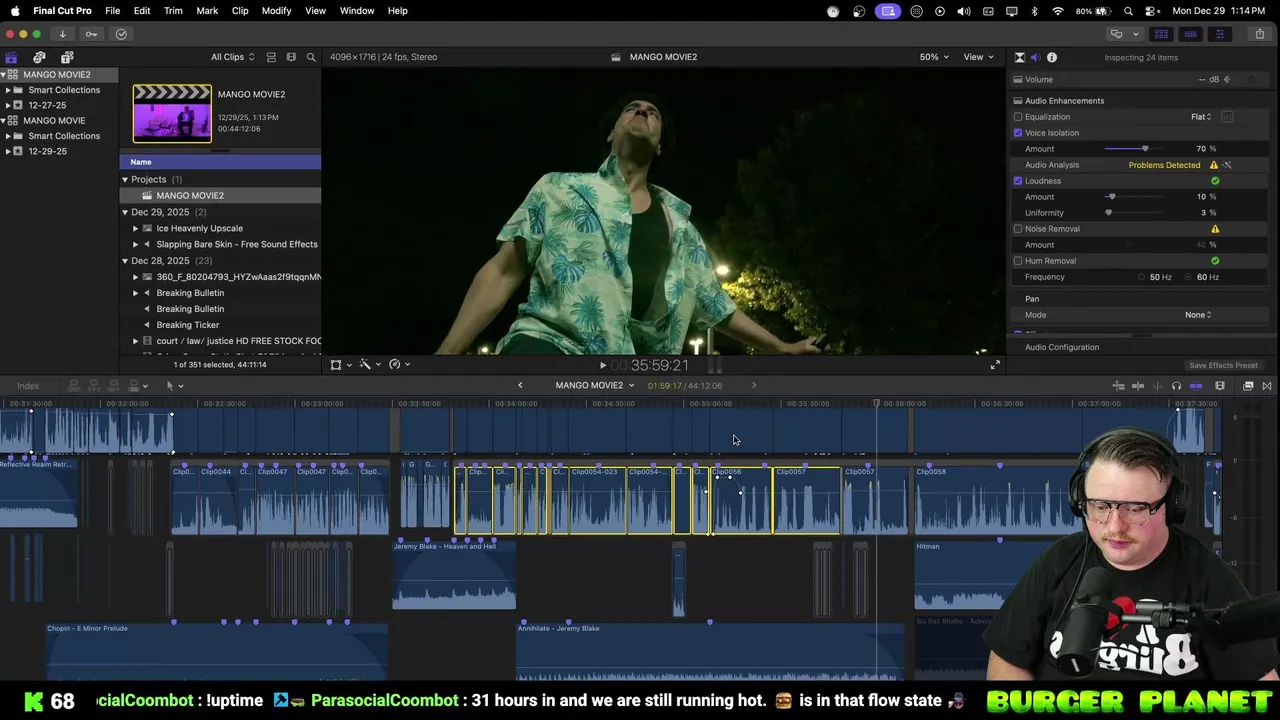This screenshot has height=720, width=1280.
Task: Collapse the Dec 28, 2025 group
Action: [125, 261]
